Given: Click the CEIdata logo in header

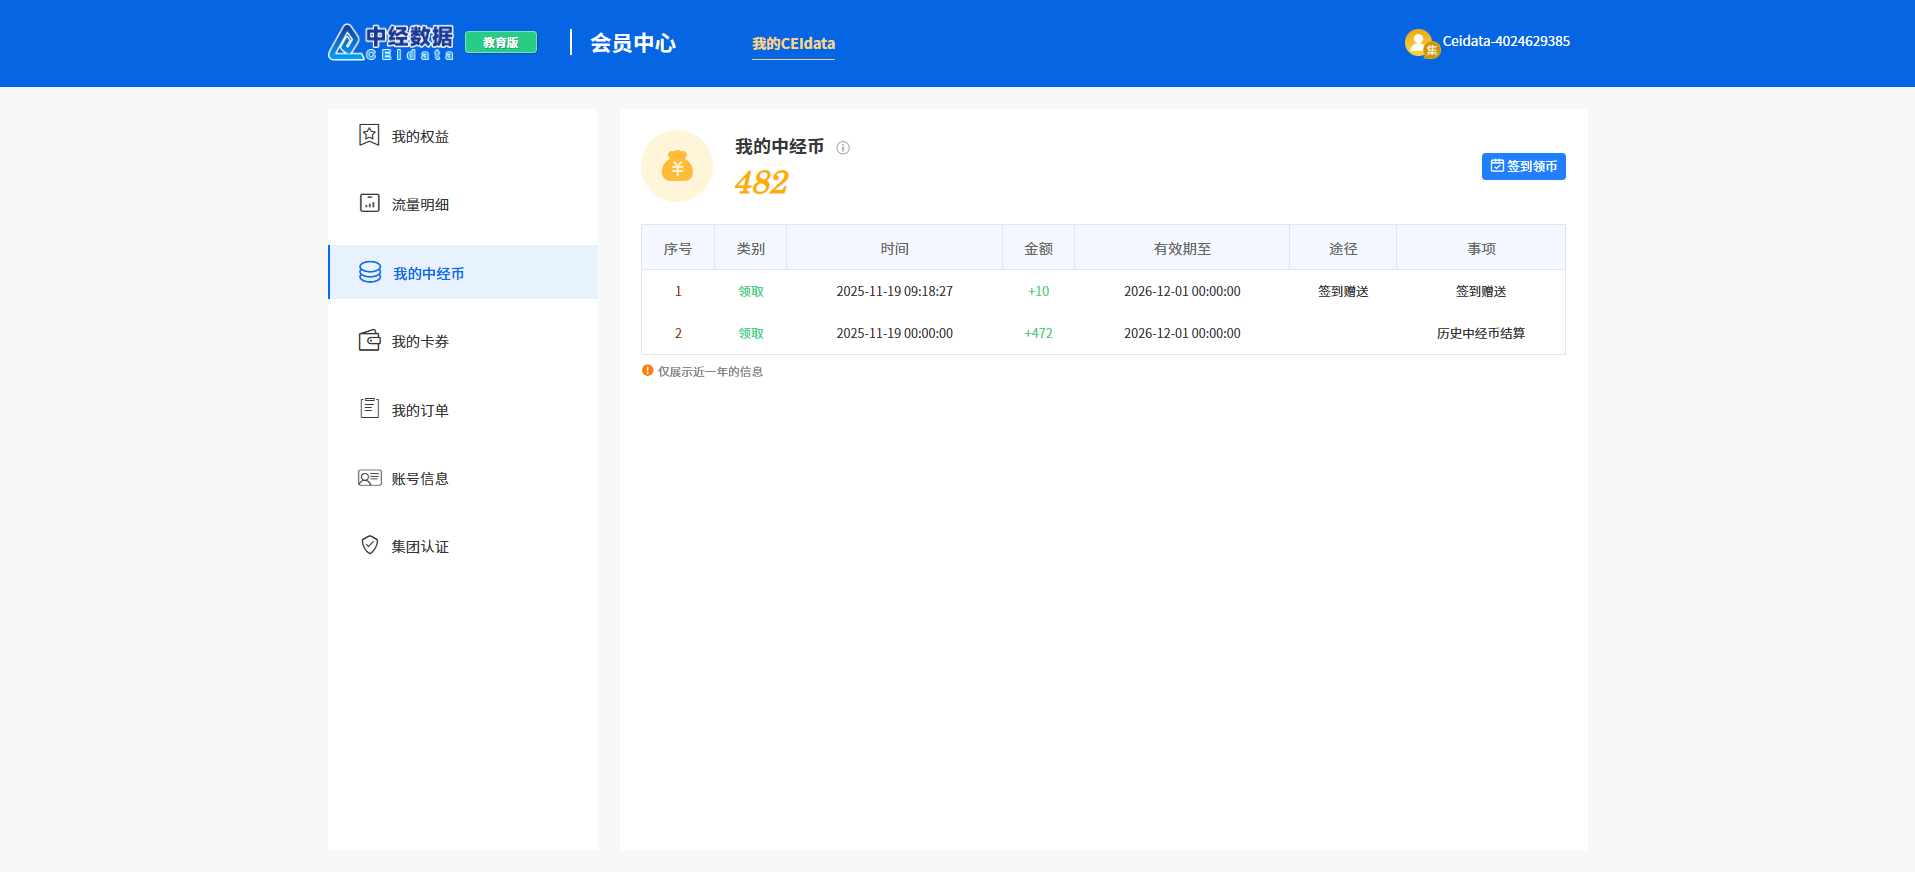Looking at the screenshot, I should [x=391, y=42].
